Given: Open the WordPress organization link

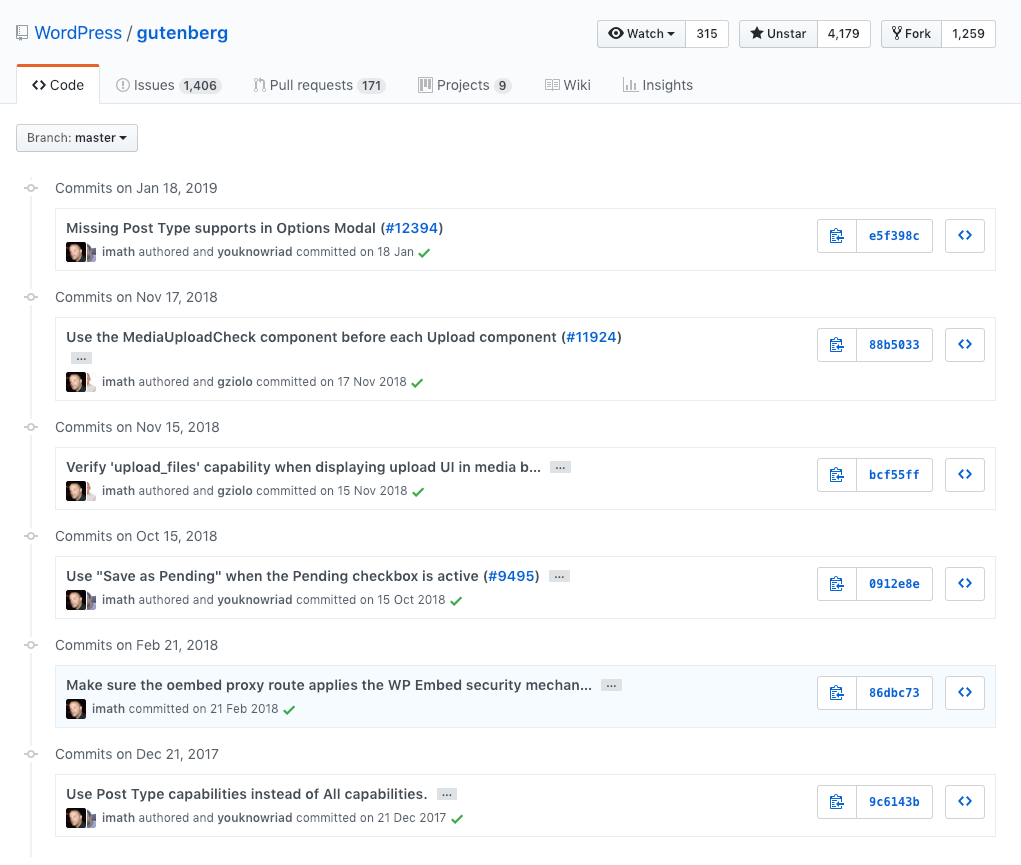Looking at the screenshot, I should (78, 33).
